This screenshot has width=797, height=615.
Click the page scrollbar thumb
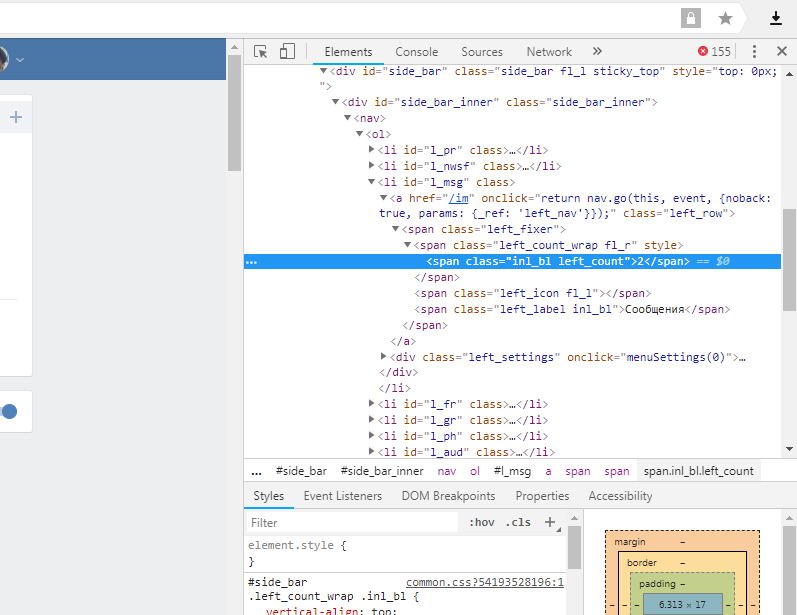click(x=234, y=113)
